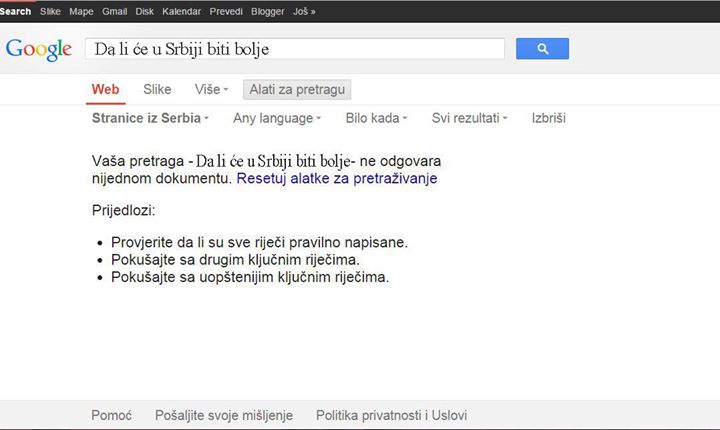The image size is (720, 430).
Task: Click the blue magnifier search button
Action: click(x=542, y=49)
